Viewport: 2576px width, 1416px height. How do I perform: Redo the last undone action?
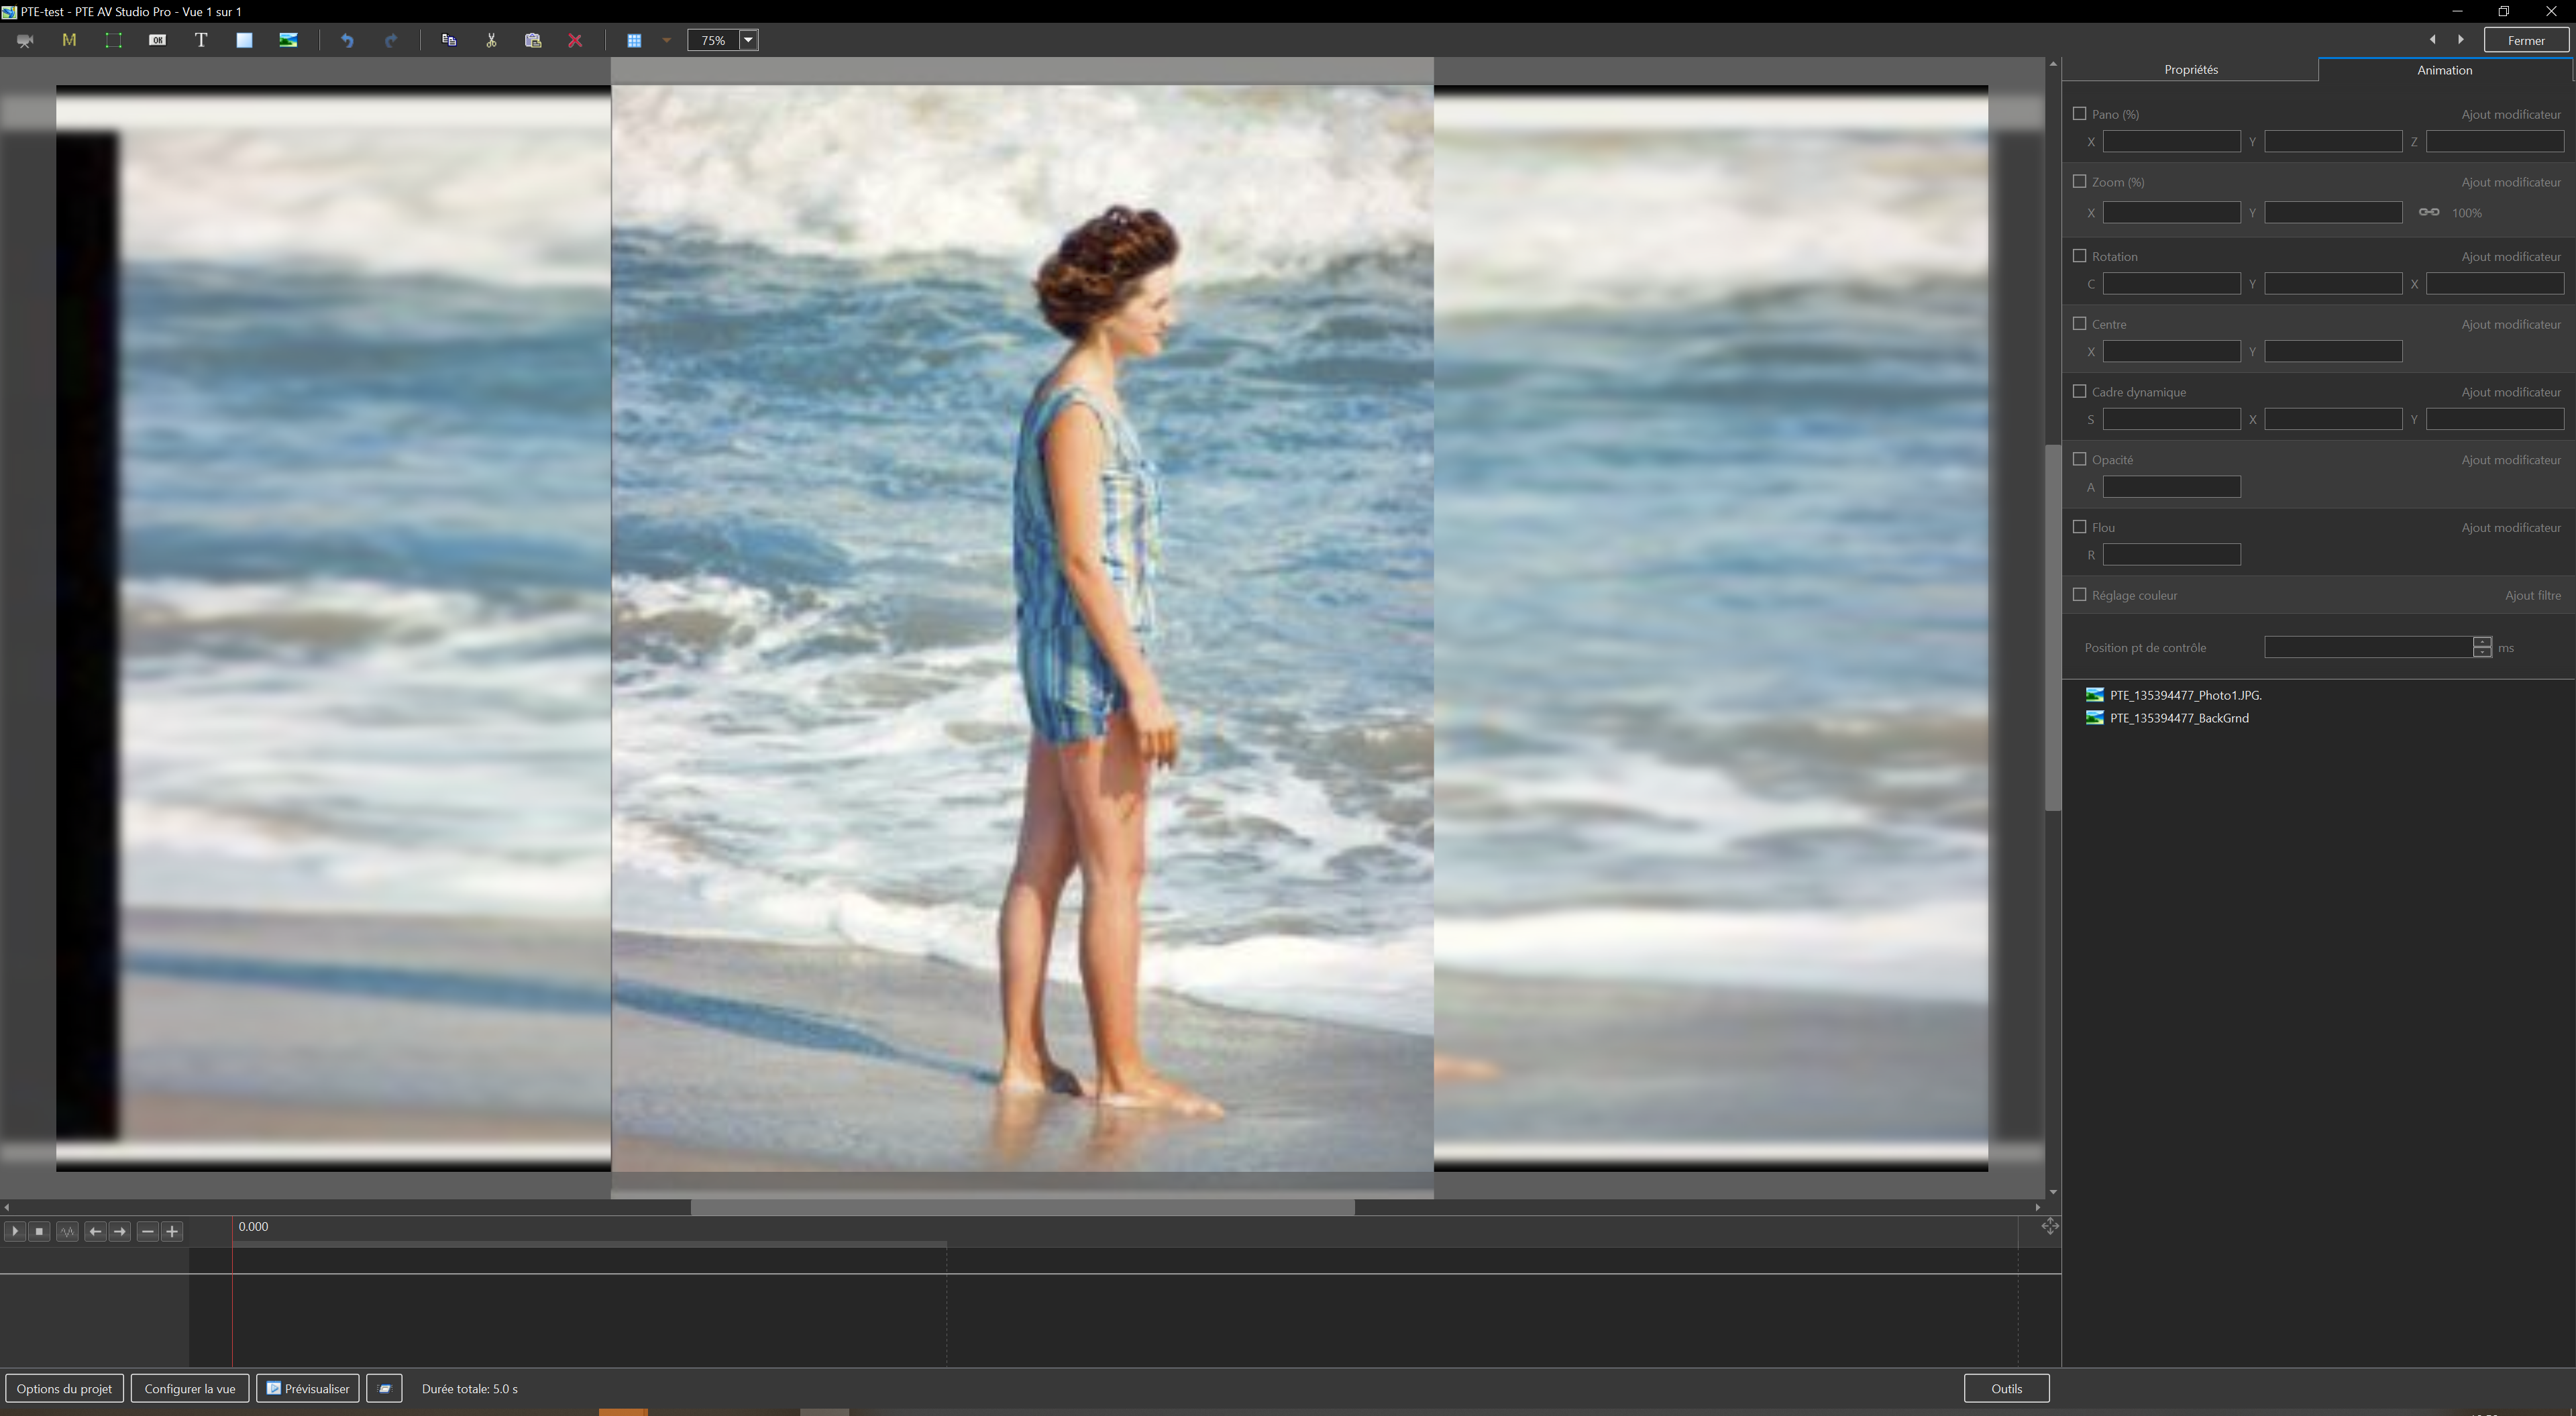[x=391, y=41]
